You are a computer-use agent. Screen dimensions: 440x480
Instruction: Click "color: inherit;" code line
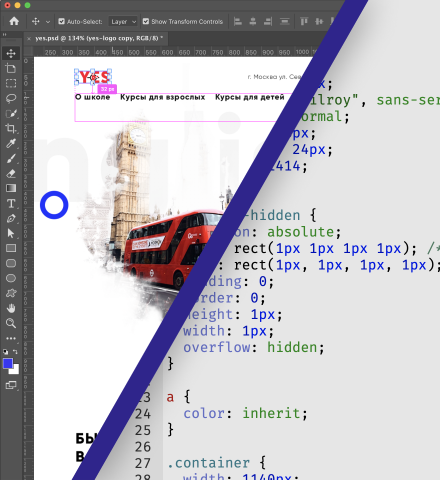click(245, 413)
